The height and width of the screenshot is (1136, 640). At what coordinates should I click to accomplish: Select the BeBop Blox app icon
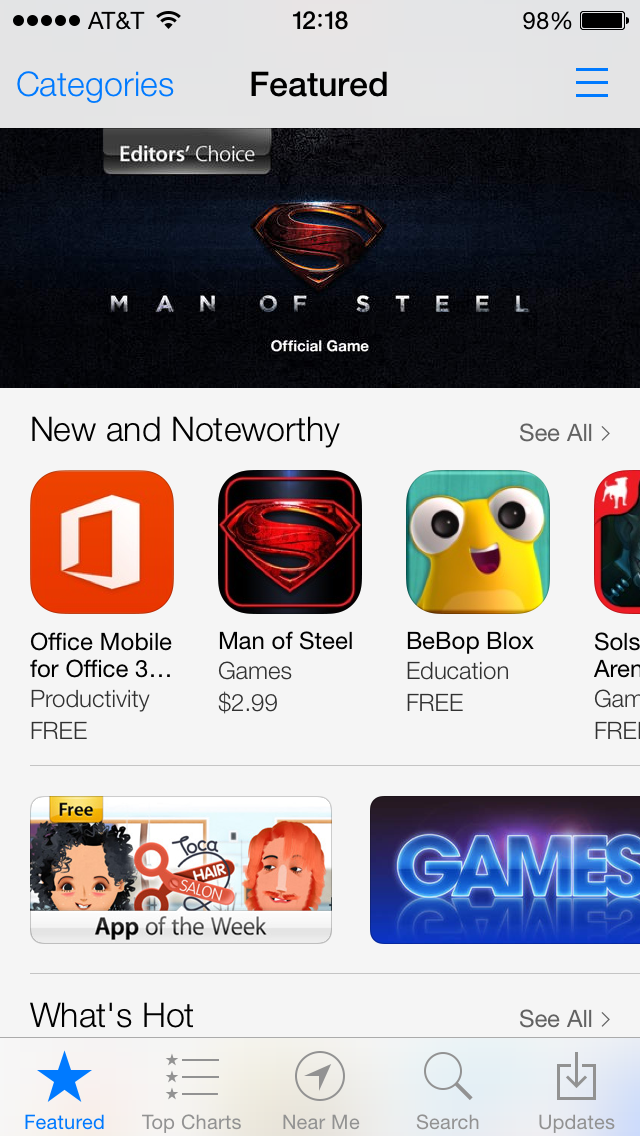click(x=478, y=542)
